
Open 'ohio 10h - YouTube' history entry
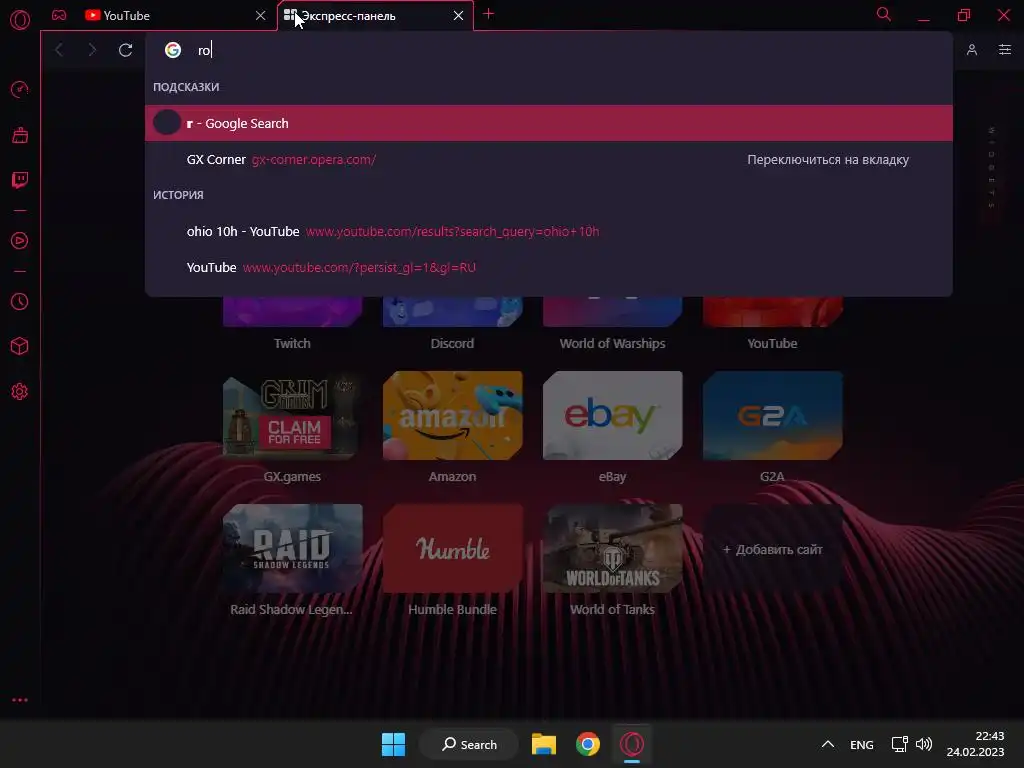[549, 231]
